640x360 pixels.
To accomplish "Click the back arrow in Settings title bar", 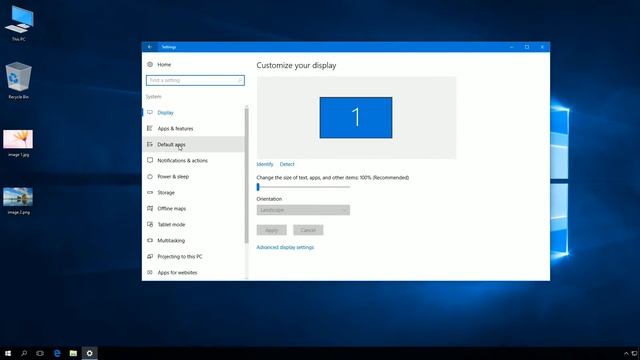I will pyautogui.click(x=150, y=47).
